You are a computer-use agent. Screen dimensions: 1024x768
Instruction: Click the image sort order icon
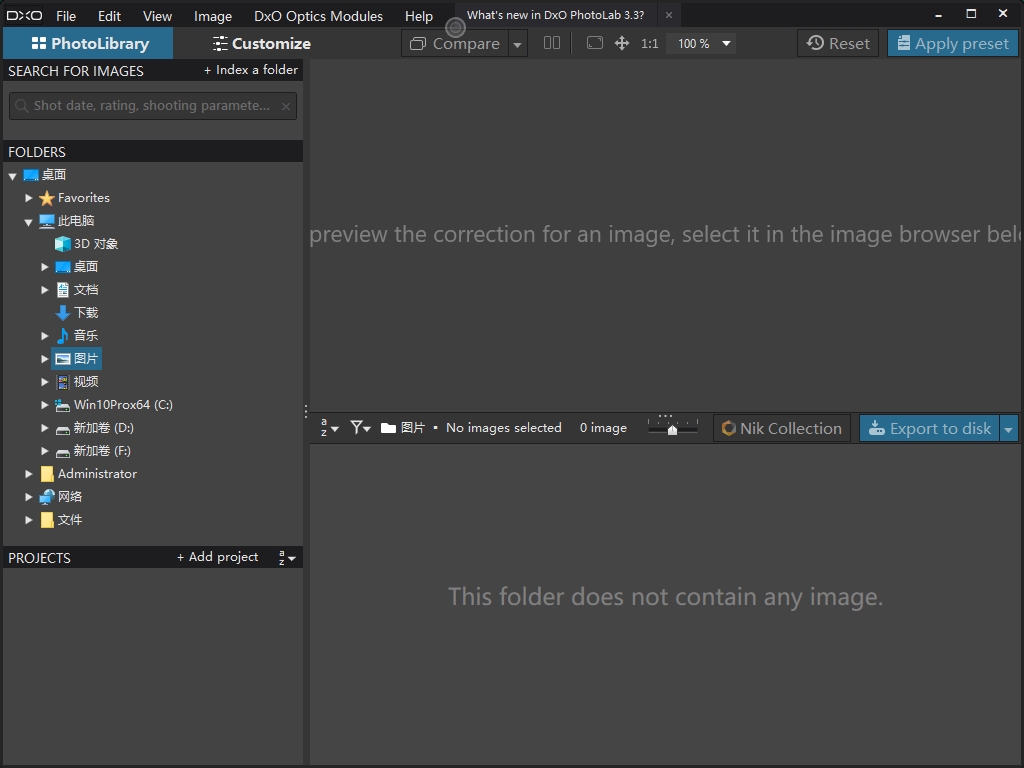(329, 428)
